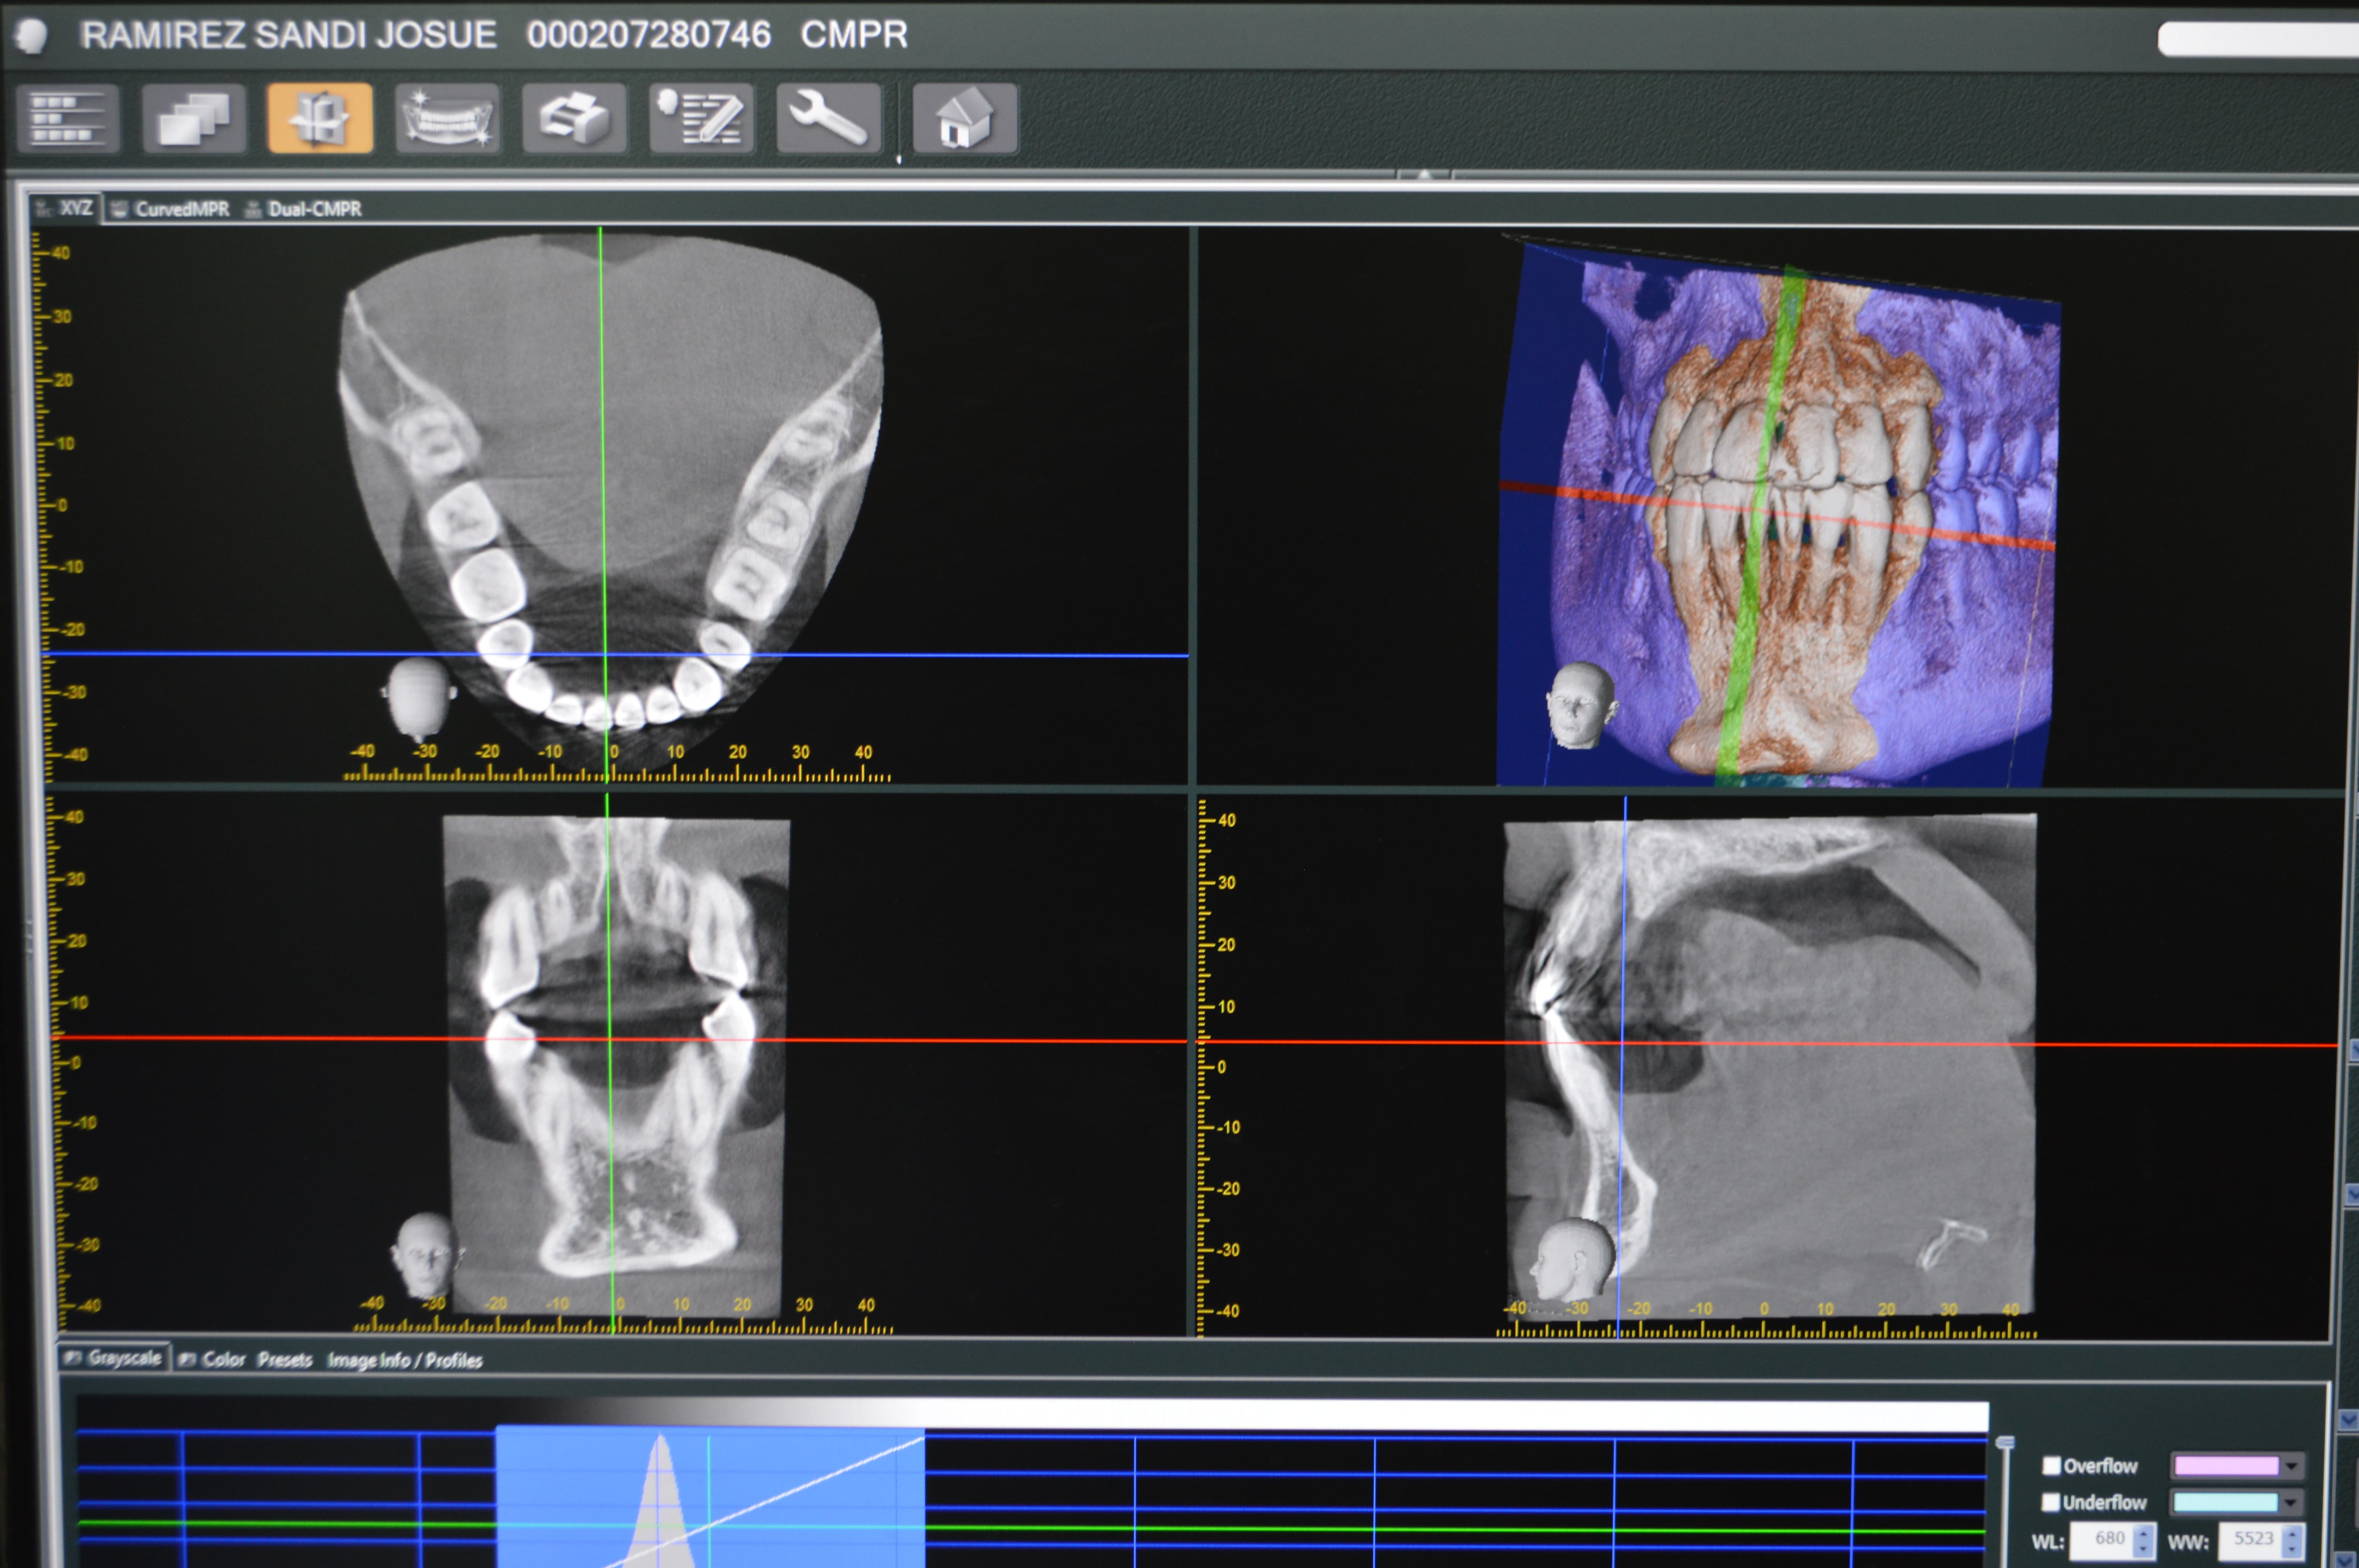The width and height of the screenshot is (2359, 1568).
Task: Click the CMPR label in title bar
Action: click(854, 35)
